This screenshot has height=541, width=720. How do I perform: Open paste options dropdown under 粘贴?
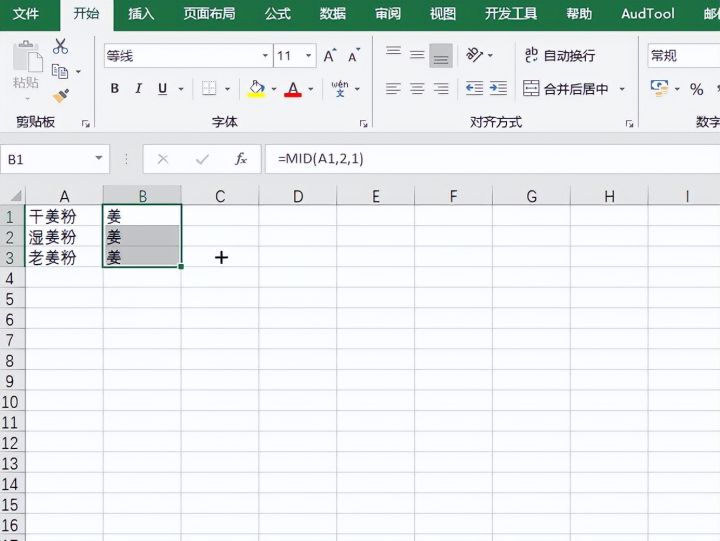tap(27, 98)
